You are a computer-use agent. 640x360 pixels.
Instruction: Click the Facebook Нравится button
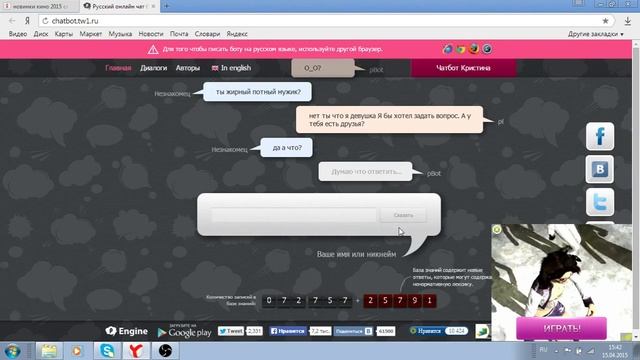[x=288, y=331]
